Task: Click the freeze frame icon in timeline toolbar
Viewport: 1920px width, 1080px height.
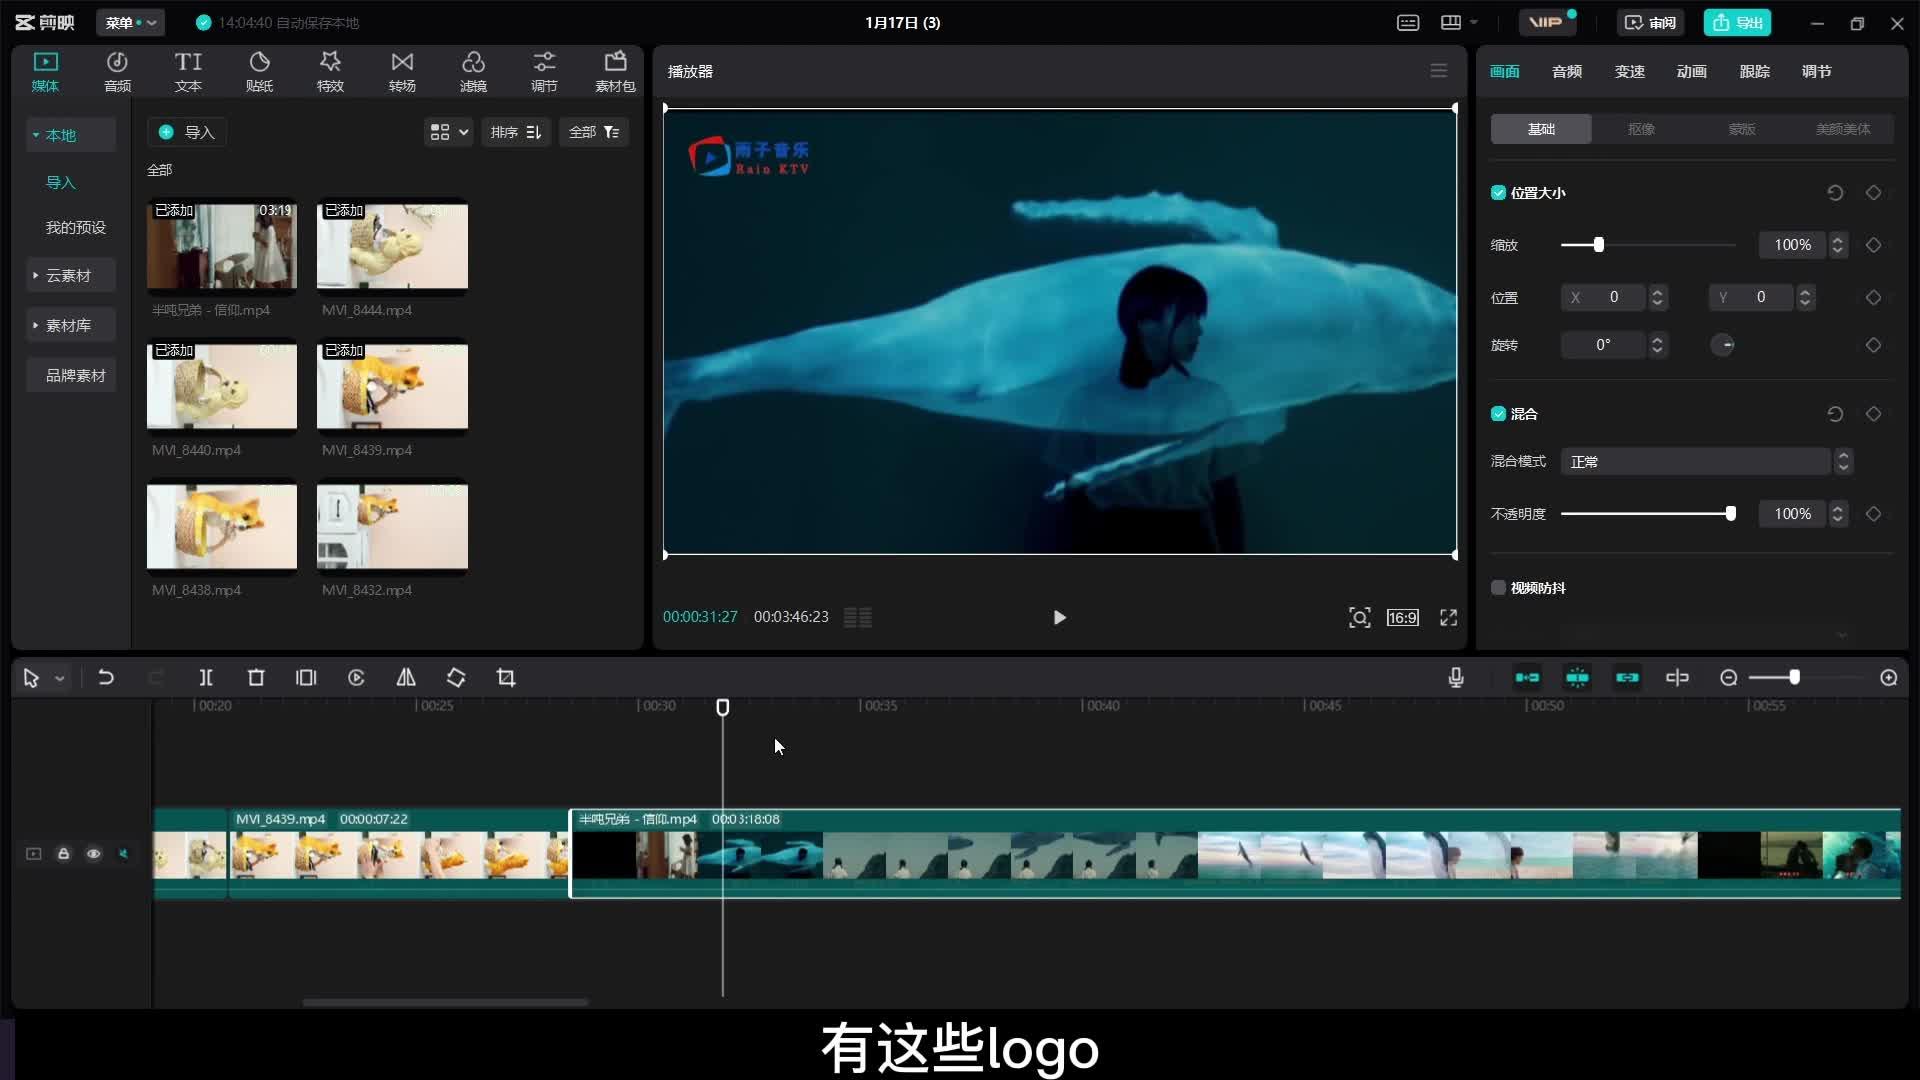Action: (306, 678)
